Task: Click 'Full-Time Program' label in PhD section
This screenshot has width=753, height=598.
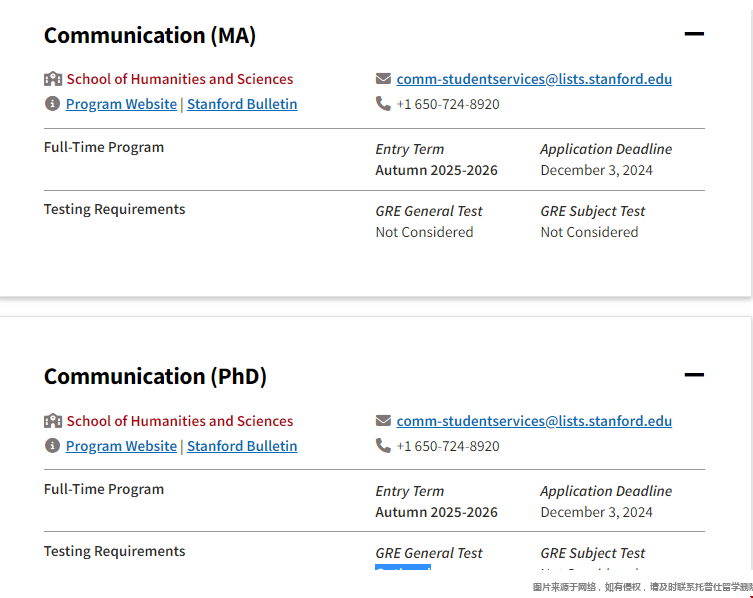Action: point(104,489)
